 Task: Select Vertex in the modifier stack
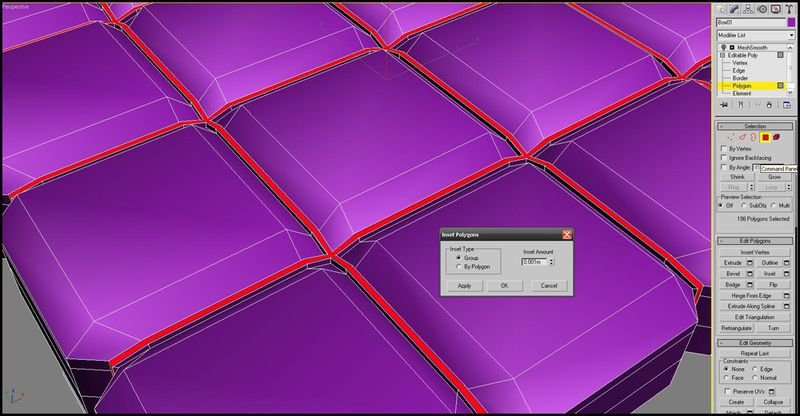click(740, 63)
